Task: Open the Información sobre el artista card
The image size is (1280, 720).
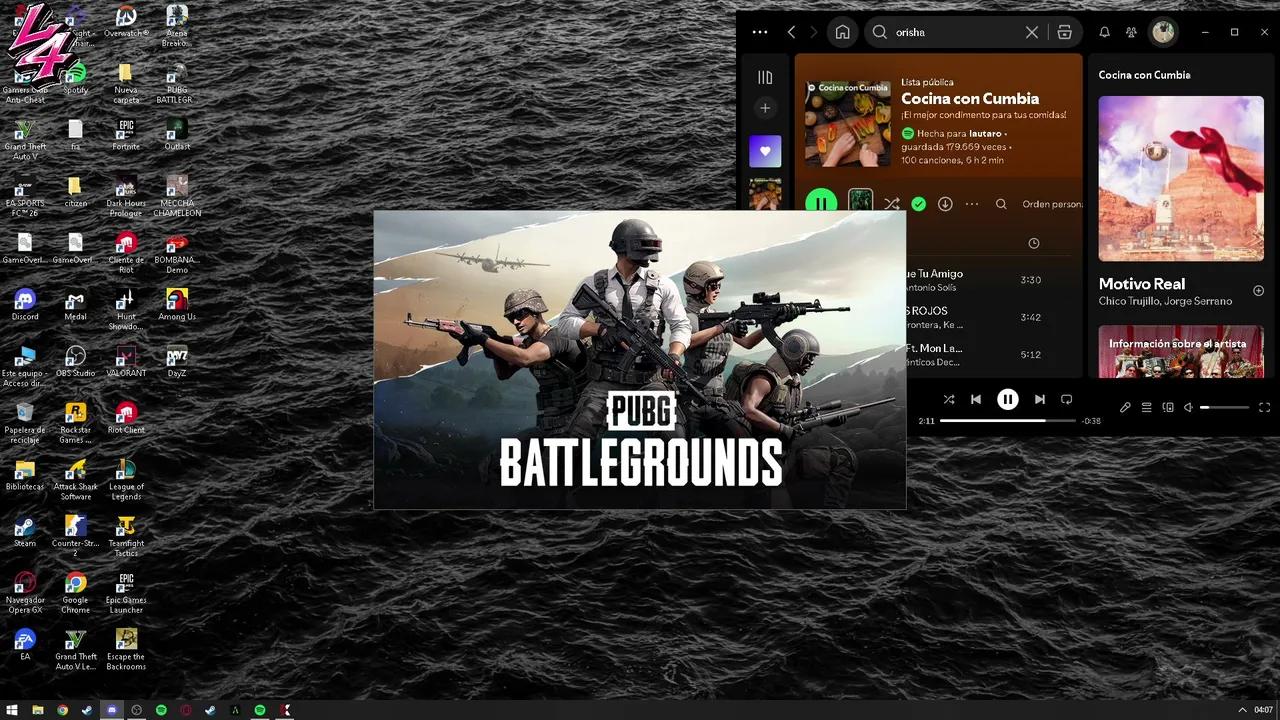Action: (1181, 351)
